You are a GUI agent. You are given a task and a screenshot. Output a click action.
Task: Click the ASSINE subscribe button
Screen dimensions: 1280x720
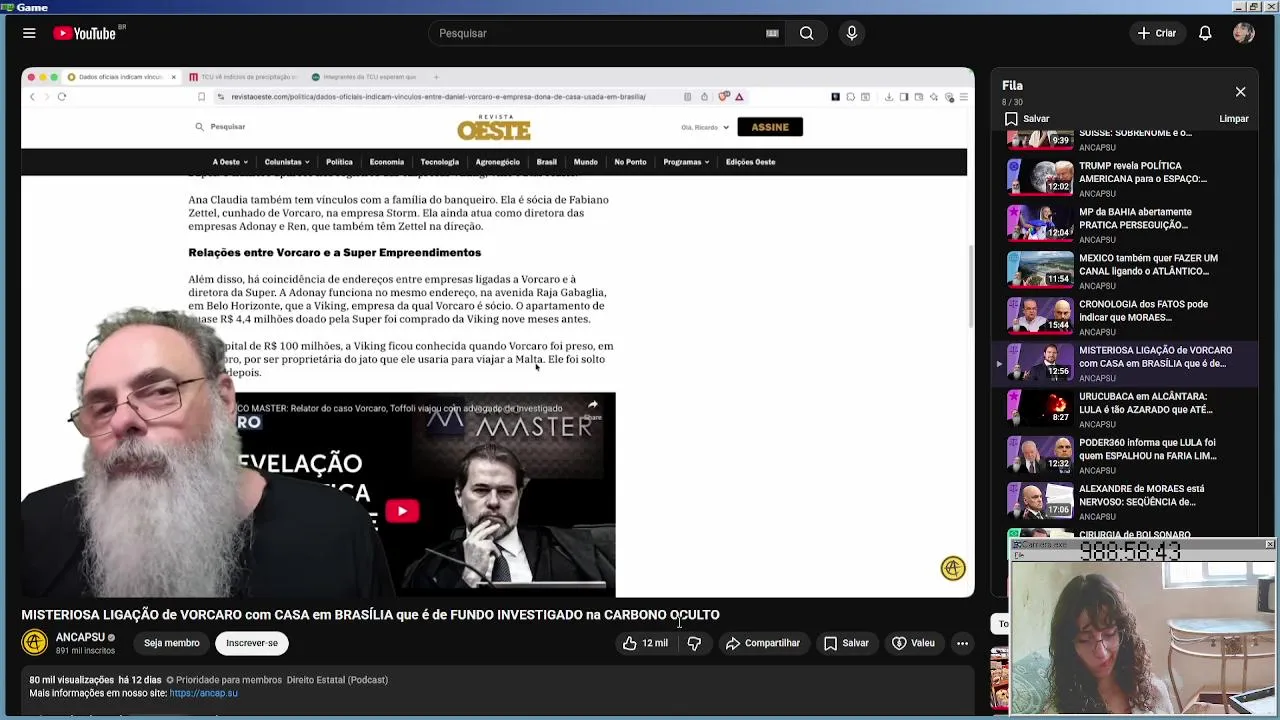770,127
